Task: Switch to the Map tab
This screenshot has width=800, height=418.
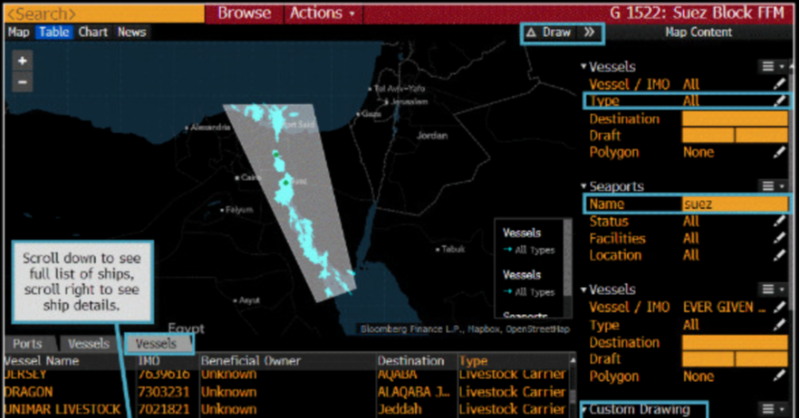Action: pos(19,32)
